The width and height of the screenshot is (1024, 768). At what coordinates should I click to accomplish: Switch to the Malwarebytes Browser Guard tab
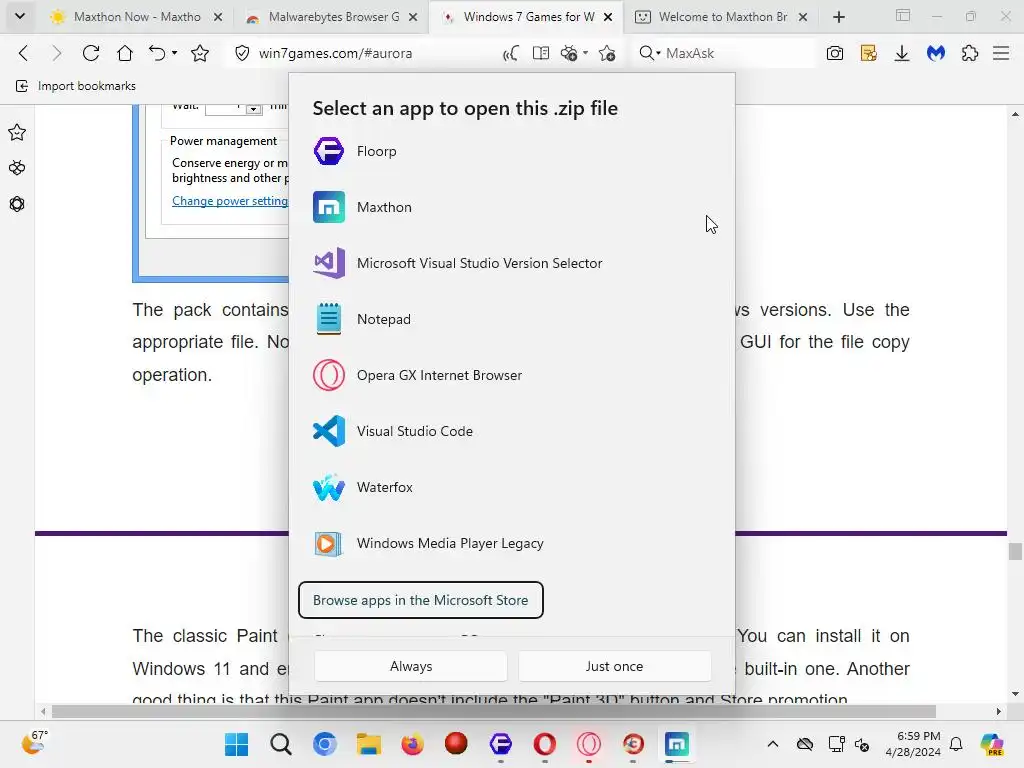[332, 17]
